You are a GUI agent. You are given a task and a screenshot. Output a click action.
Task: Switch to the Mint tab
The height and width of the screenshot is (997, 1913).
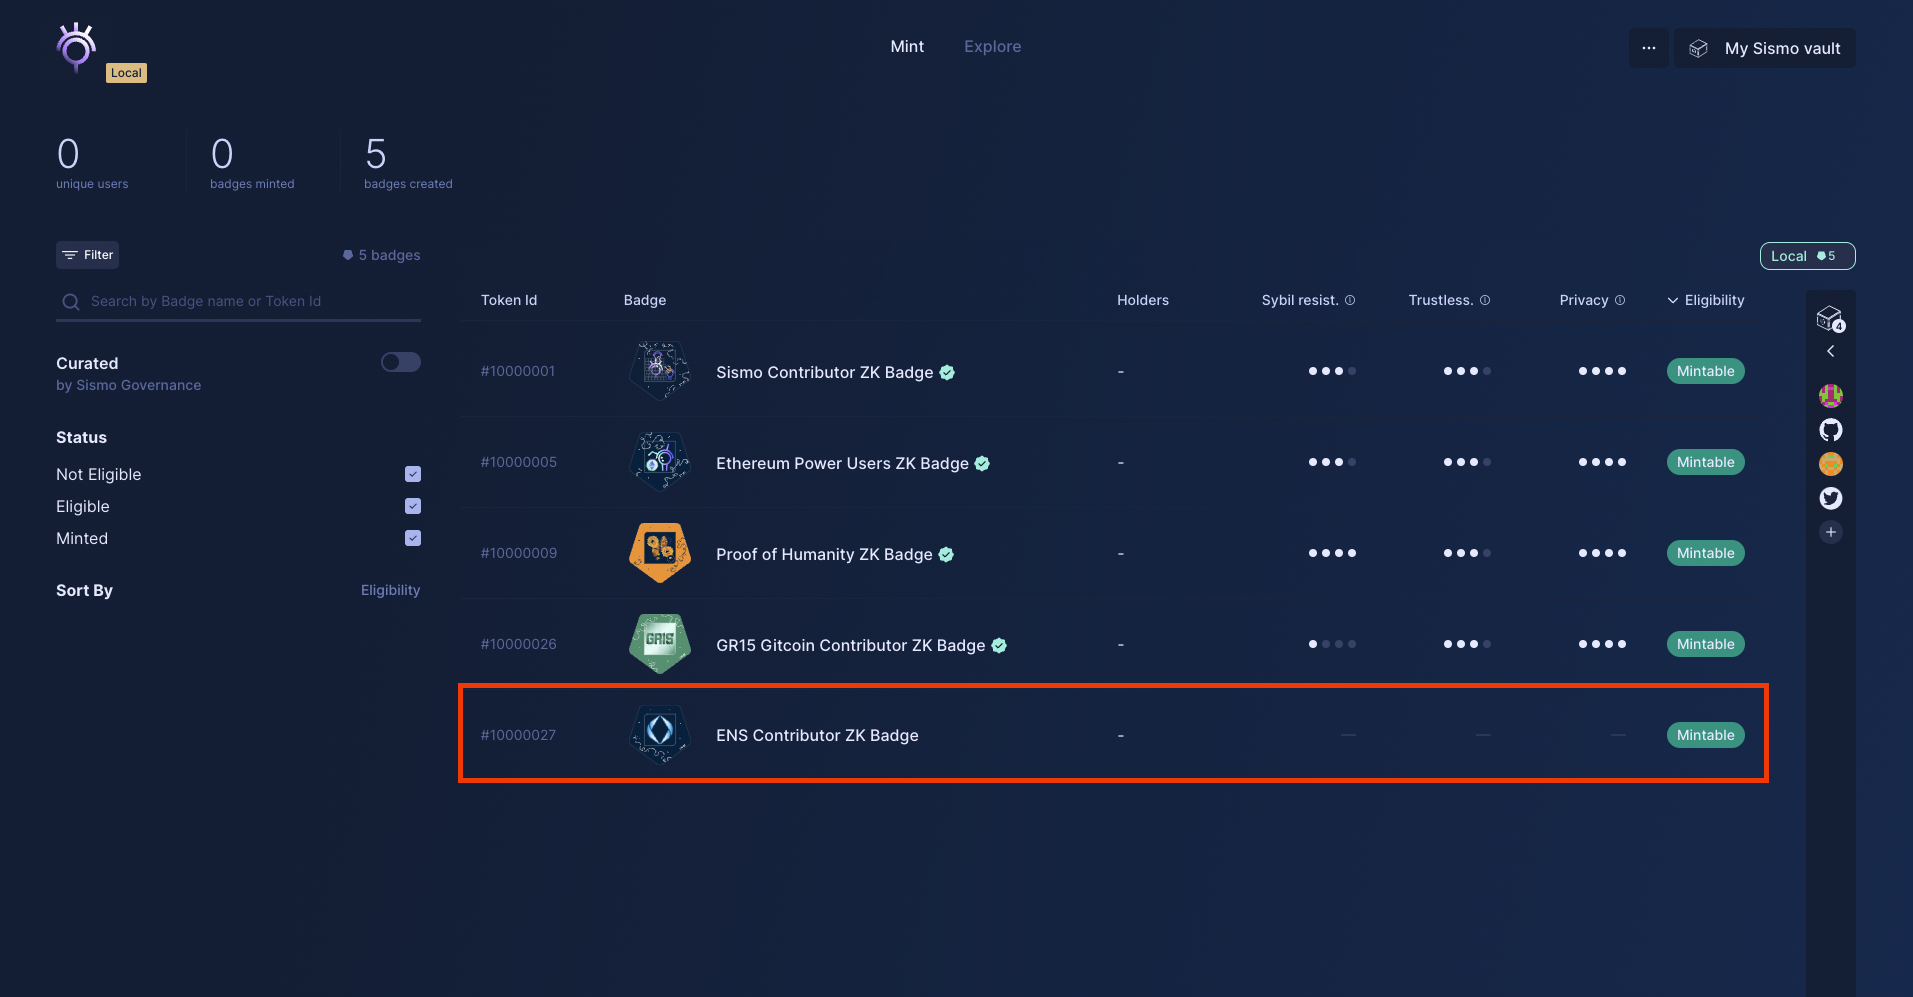(x=907, y=46)
